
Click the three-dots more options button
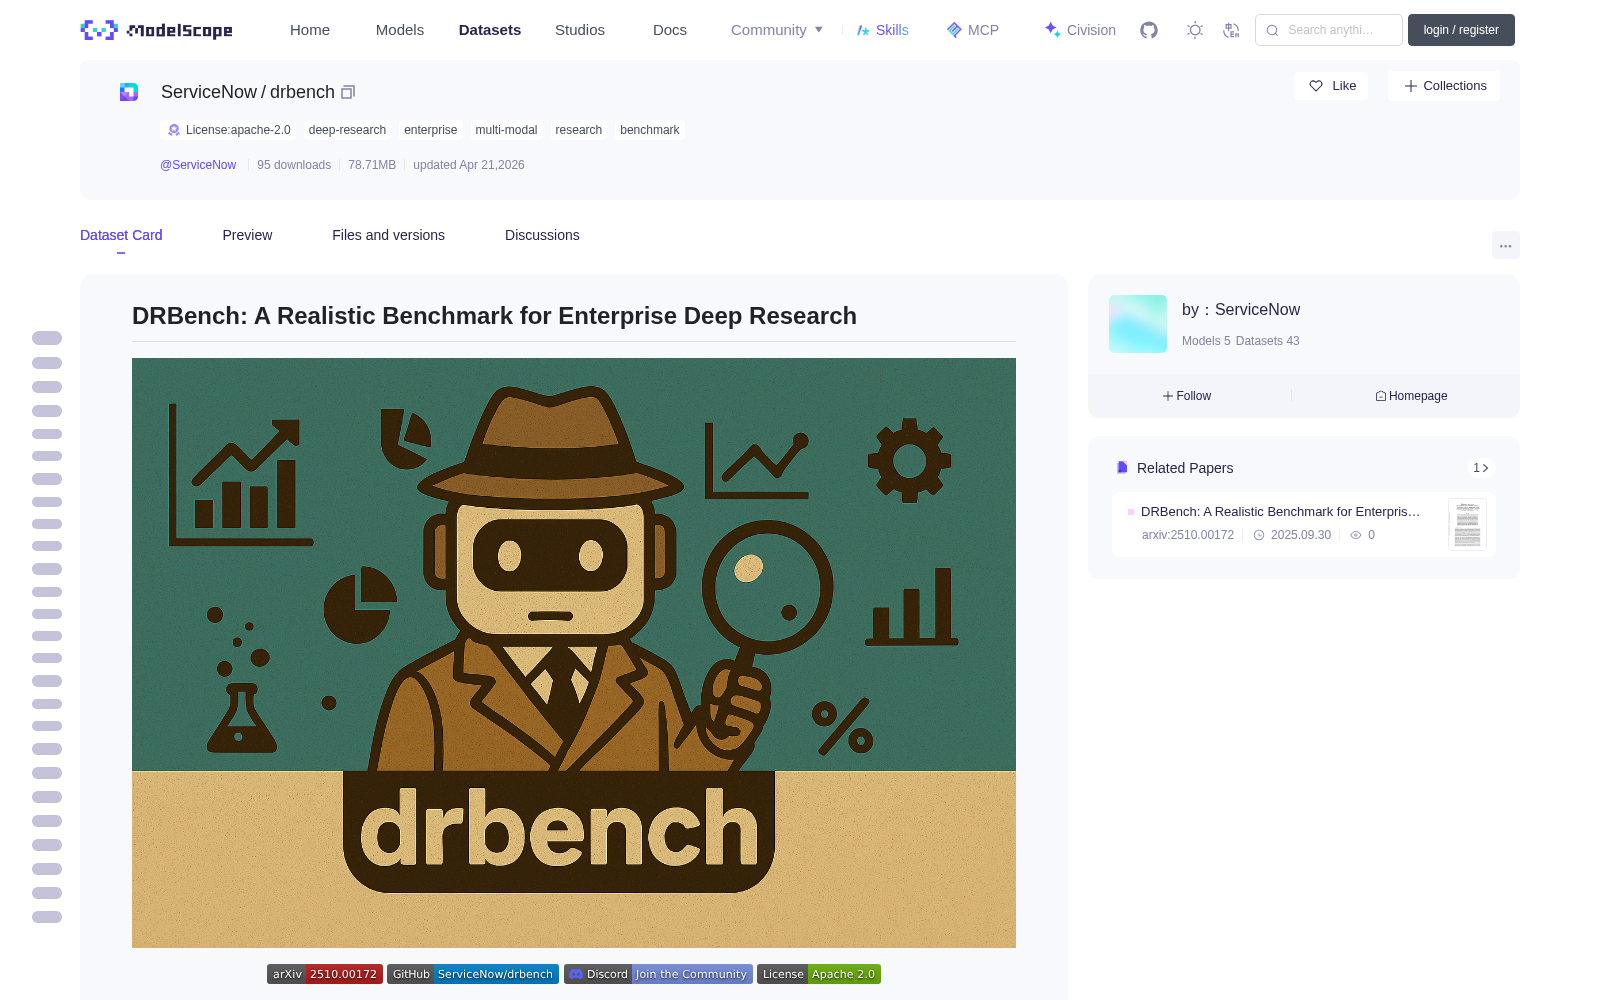tap(1506, 245)
